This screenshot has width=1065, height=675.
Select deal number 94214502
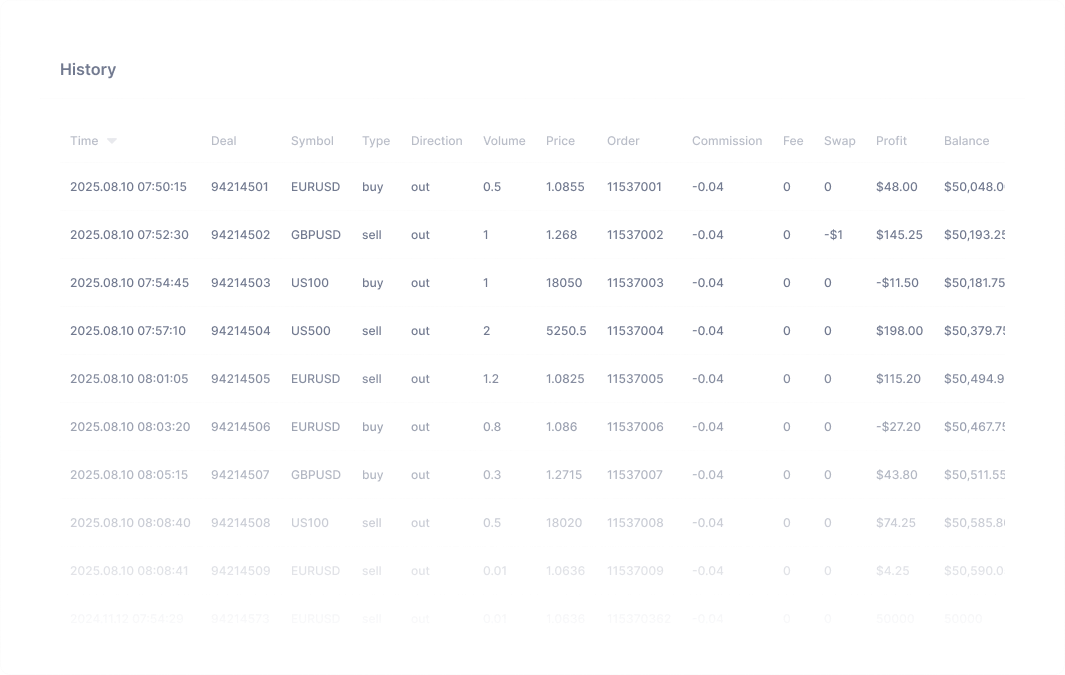tap(240, 235)
